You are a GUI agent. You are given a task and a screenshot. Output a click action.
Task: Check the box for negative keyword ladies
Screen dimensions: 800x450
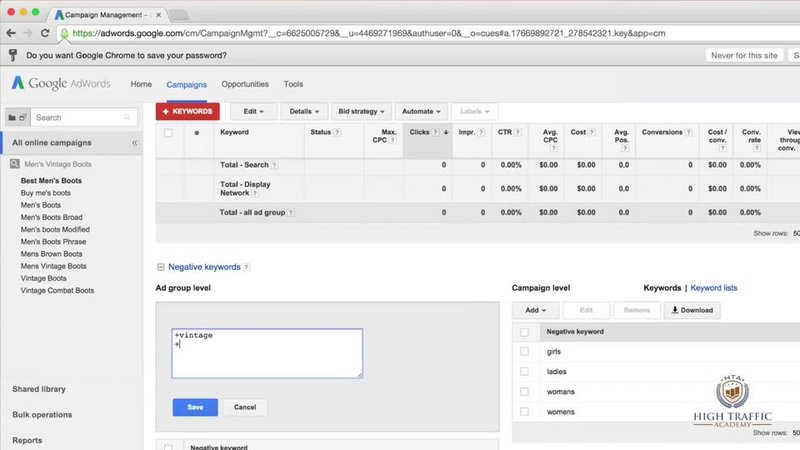click(524, 371)
